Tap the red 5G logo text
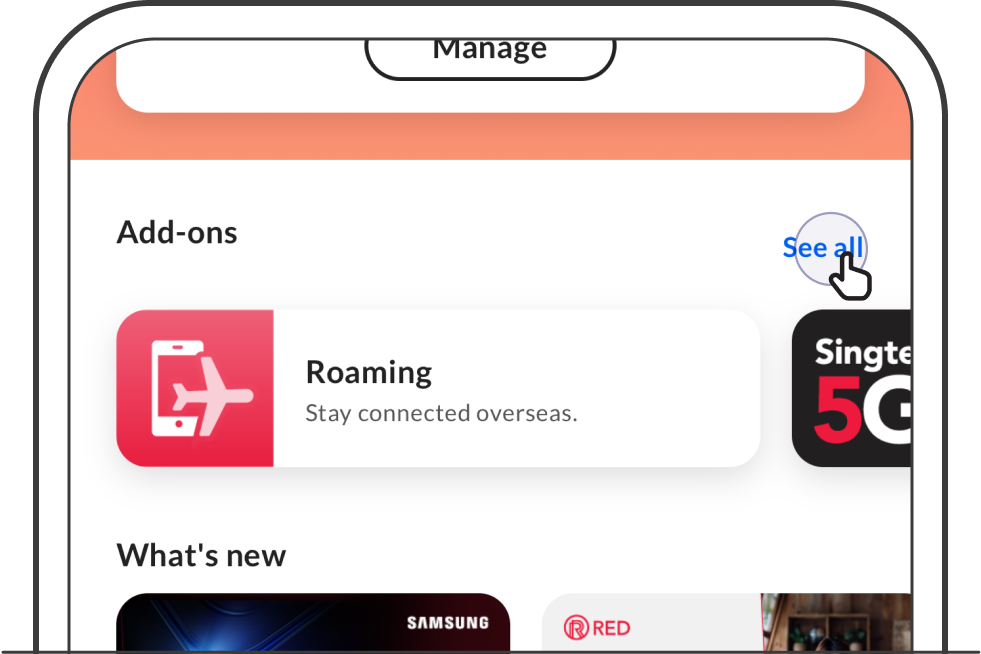This screenshot has width=981, height=654. (x=862, y=408)
